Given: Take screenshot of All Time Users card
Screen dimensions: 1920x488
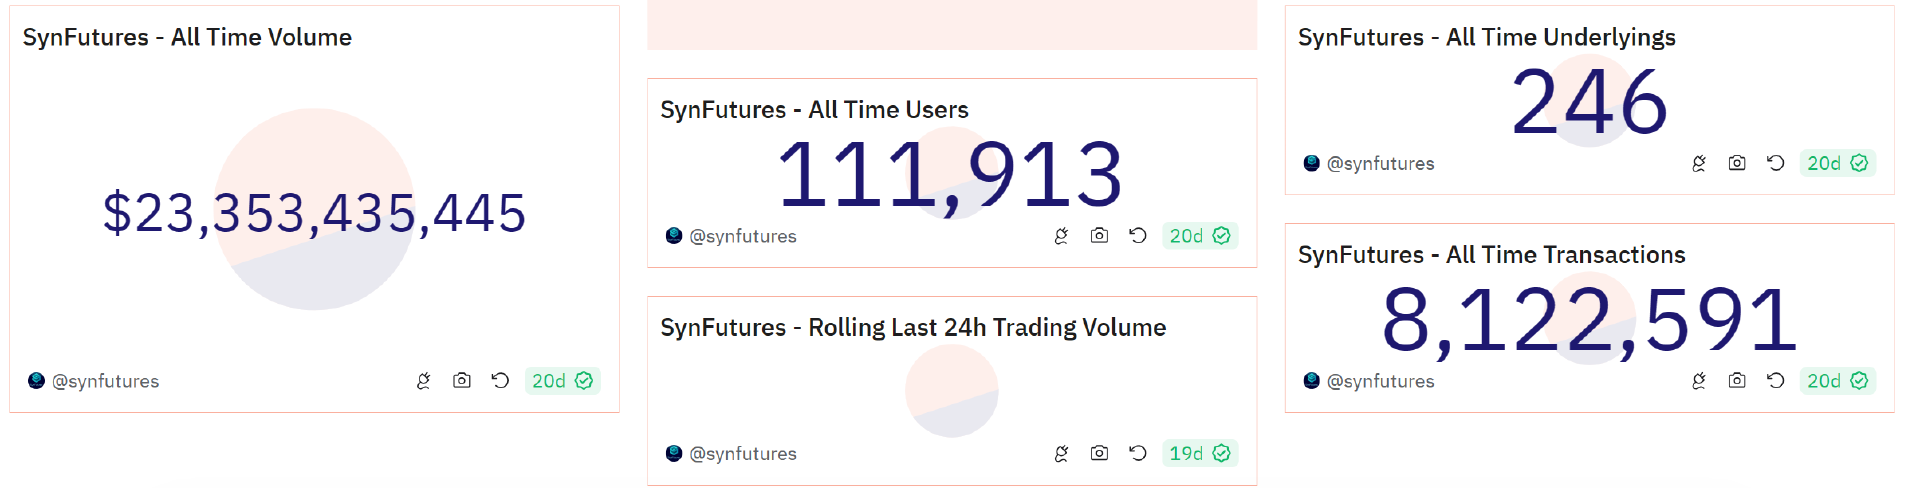Looking at the screenshot, I should (1099, 236).
